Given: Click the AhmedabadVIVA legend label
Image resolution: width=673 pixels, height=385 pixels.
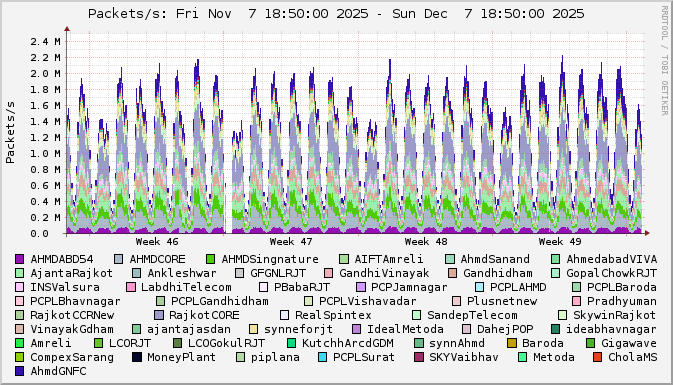Looking at the screenshot, I should pos(612,259).
